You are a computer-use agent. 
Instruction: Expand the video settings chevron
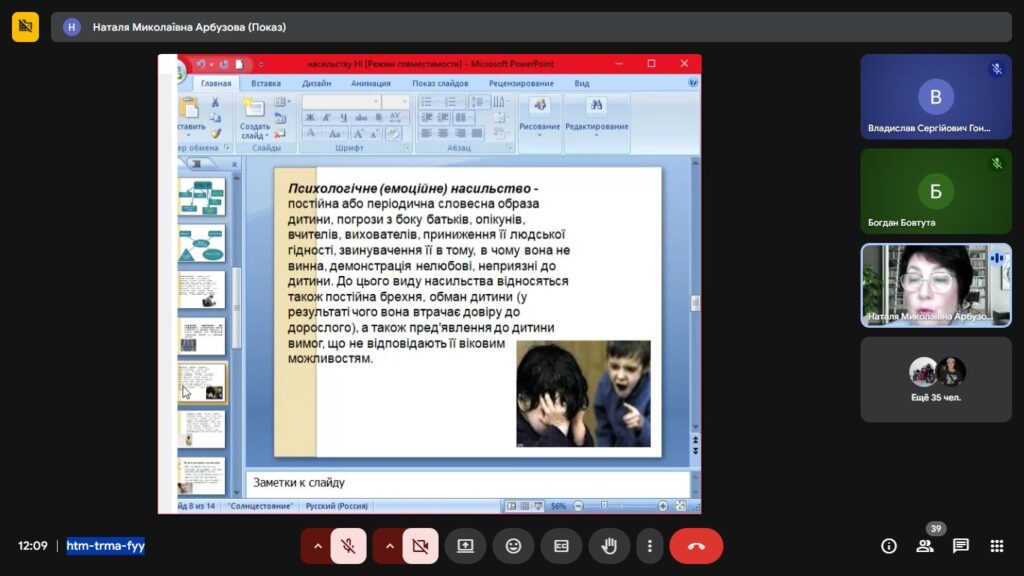click(x=390, y=546)
